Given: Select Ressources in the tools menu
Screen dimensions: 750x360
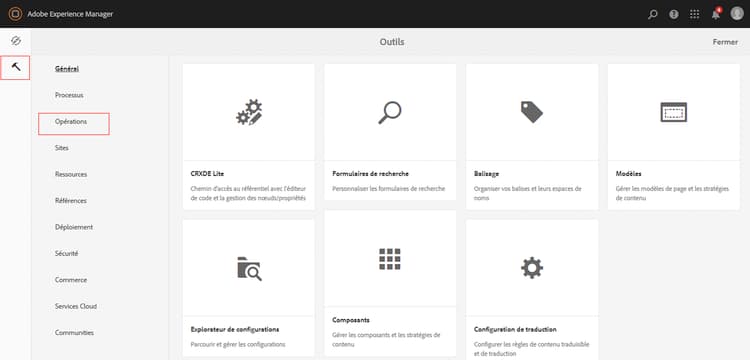Looking at the screenshot, I should 71,175.
